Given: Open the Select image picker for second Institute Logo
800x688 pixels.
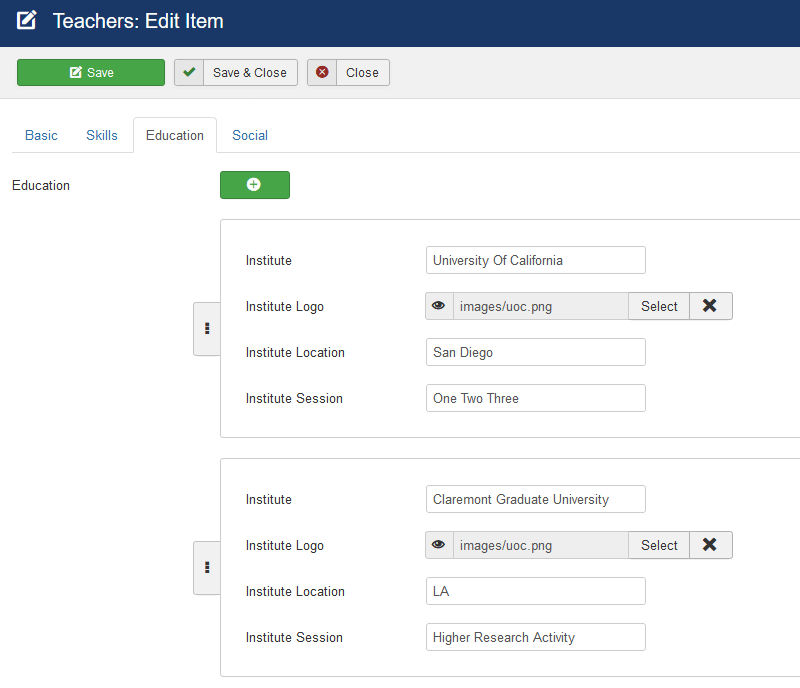Looking at the screenshot, I should (659, 545).
